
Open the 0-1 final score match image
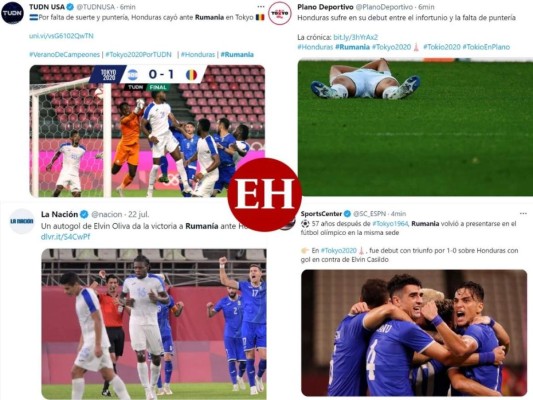click(147, 131)
